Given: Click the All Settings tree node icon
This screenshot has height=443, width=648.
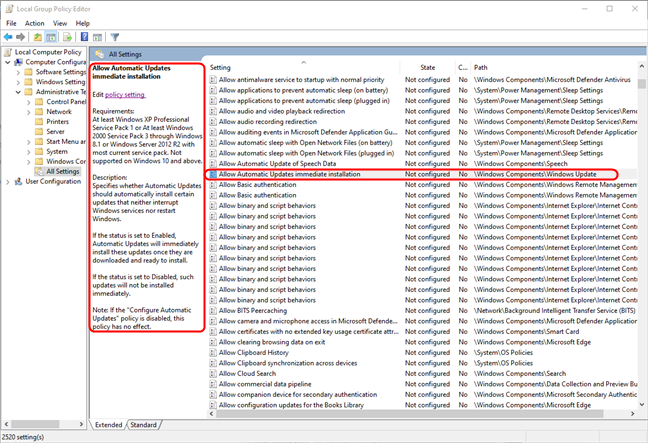Looking at the screenshot, I should point(39,171).
